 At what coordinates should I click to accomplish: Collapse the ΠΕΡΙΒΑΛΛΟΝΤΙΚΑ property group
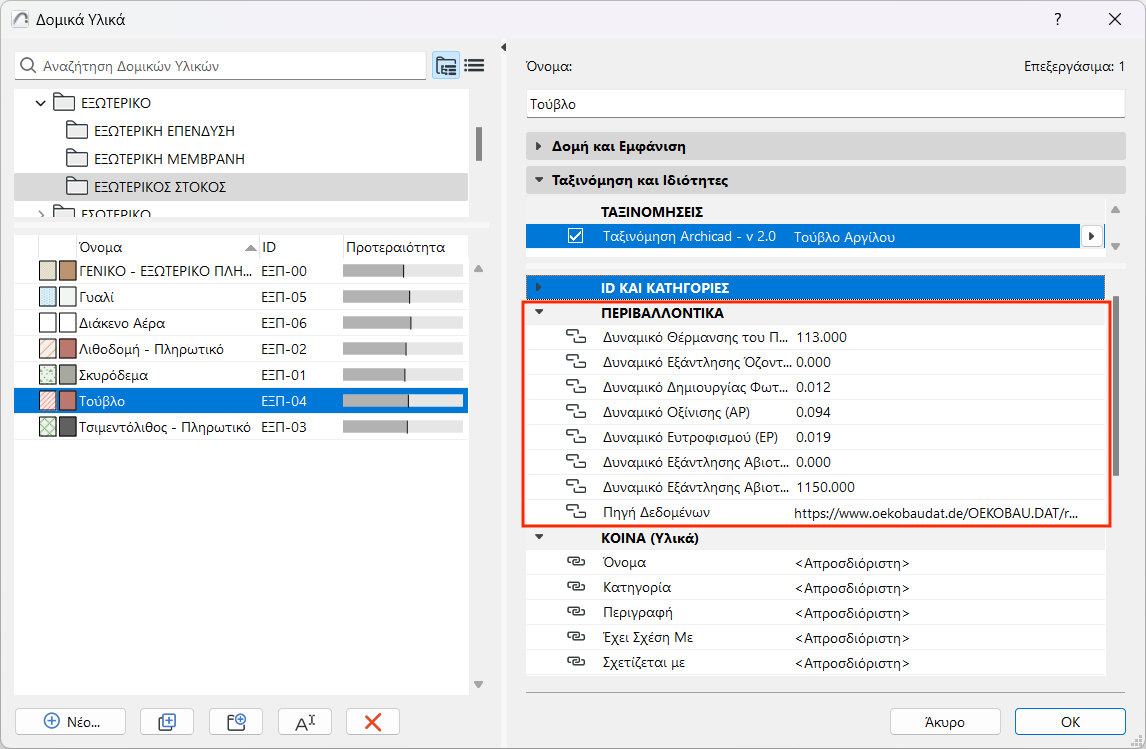coord(539,312)
